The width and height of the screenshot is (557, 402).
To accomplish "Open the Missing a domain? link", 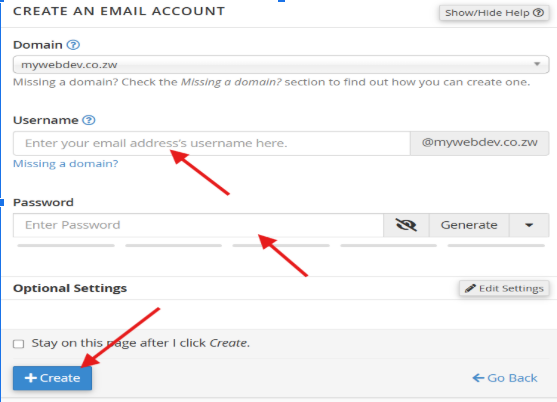I will point(66,164).
